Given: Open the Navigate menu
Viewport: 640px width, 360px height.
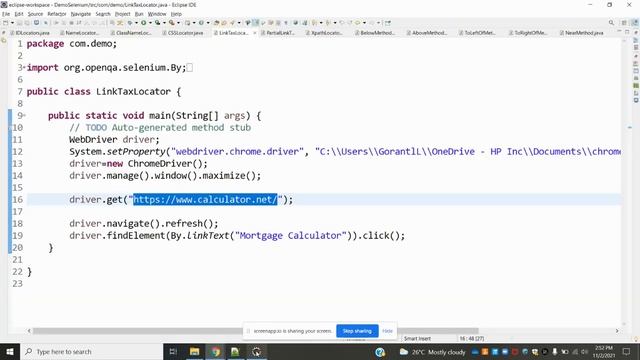Looking at the screenshot, I should click(x=81, y=14).
